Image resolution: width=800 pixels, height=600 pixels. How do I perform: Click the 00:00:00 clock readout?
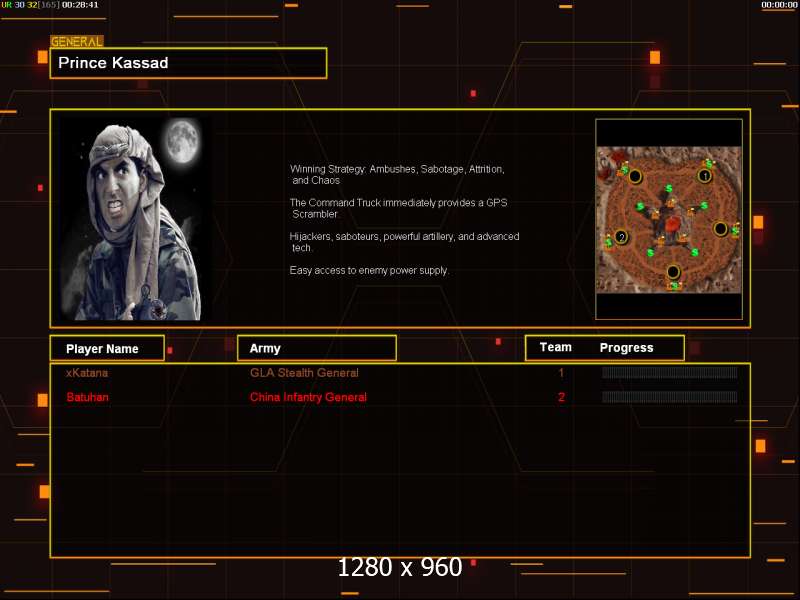pyautogui.click(x=779, y=5)
